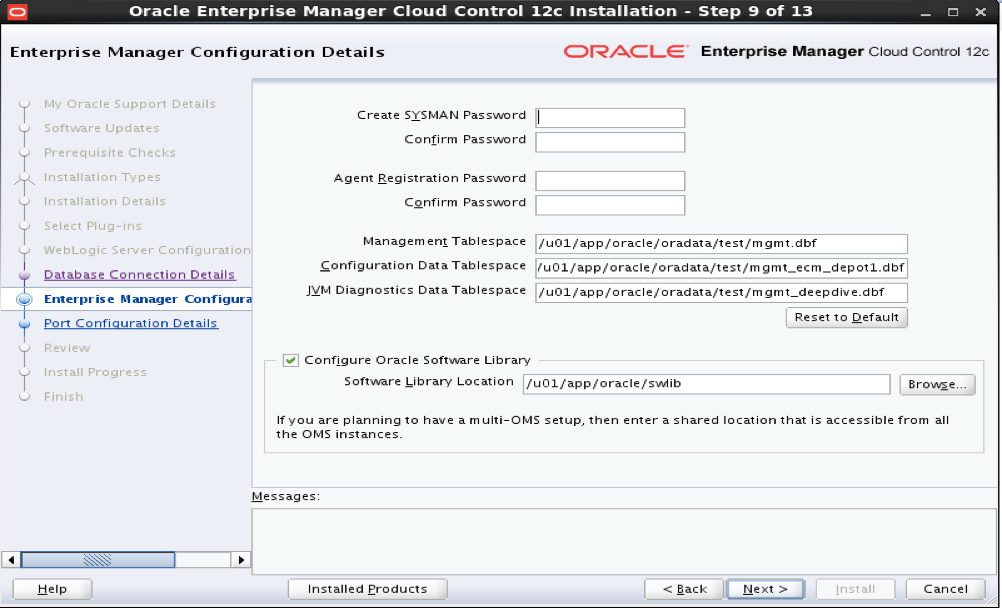Close the installer window
The height and width of the screenshot is (610, 1002).
tap(981, 12)
